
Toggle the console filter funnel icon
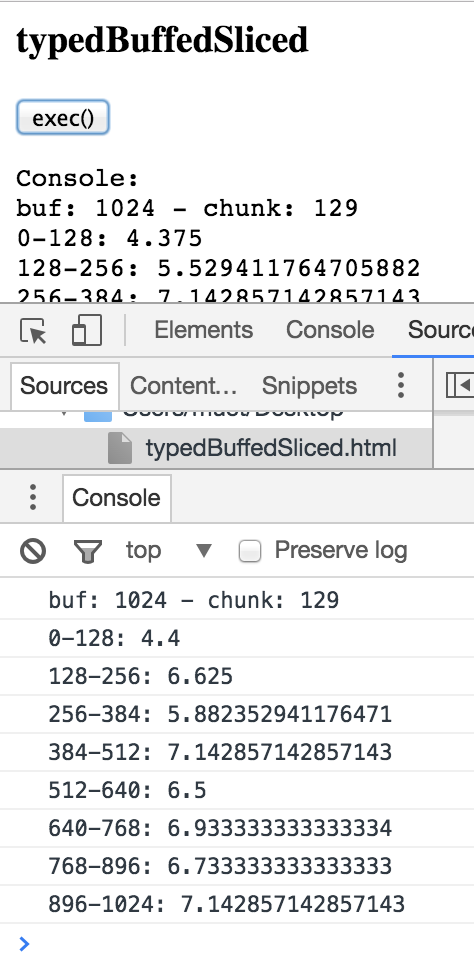point(88,551)
